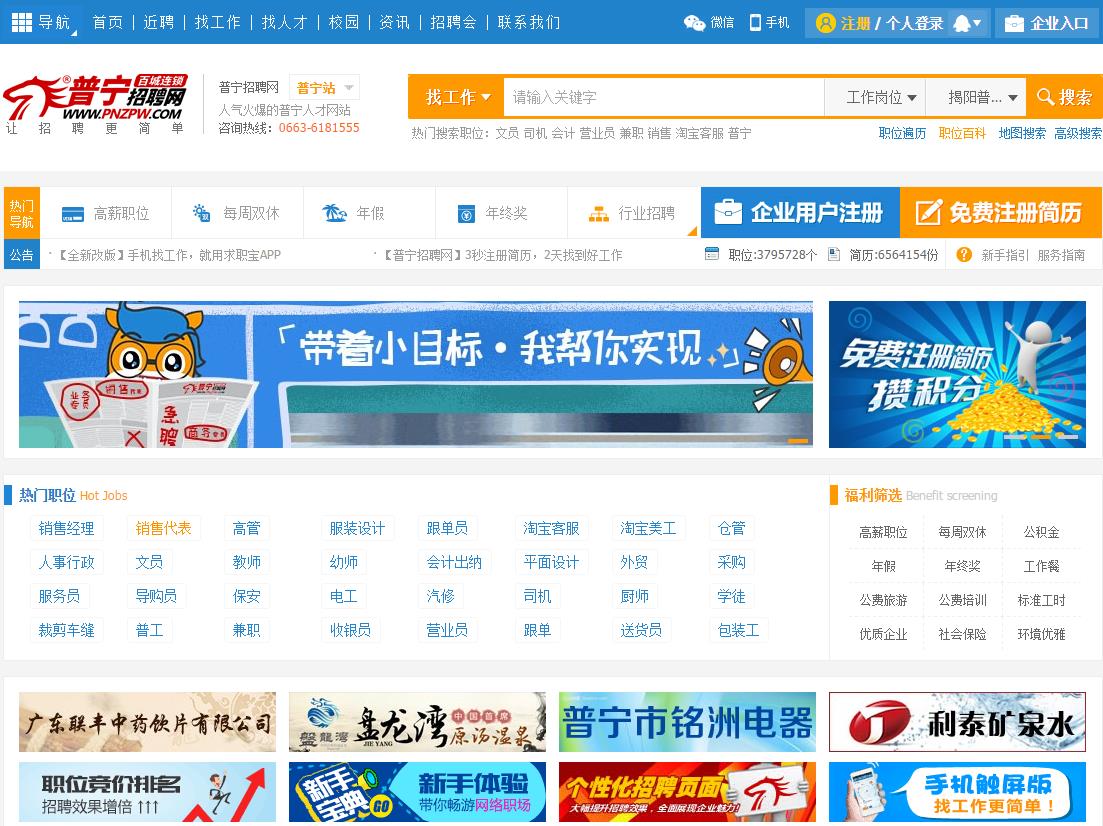Open 资讯 in top navigation
Screen dimensions: 1103x826
pos(394,23)
